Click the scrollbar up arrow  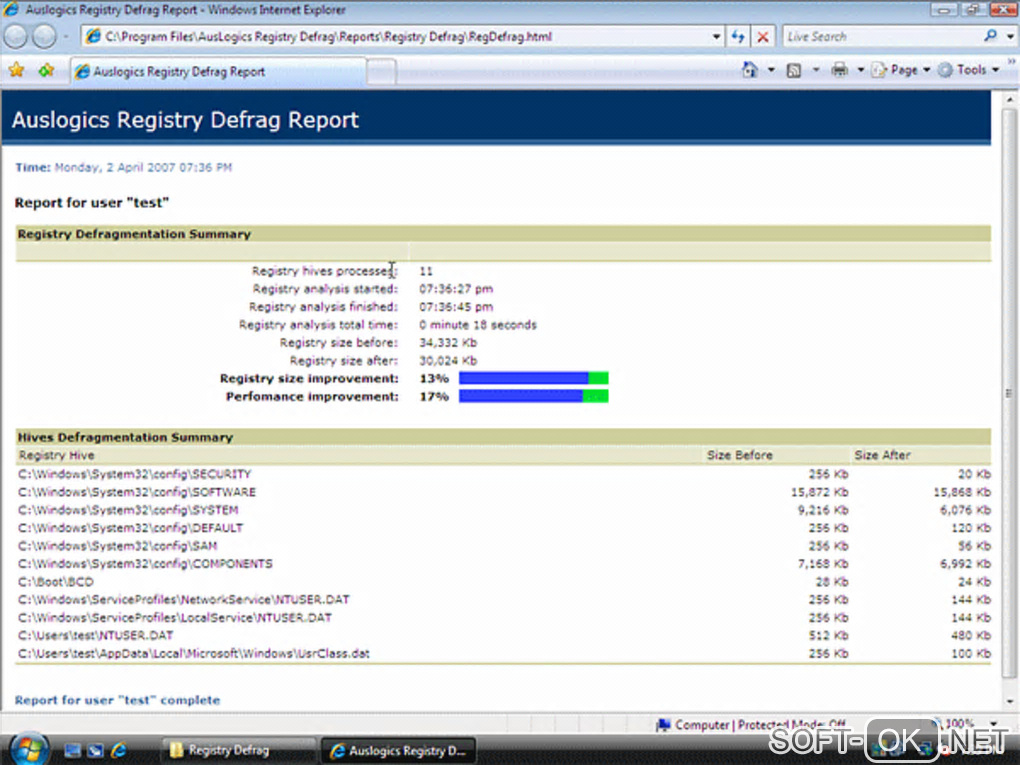tap(1009, 100)
